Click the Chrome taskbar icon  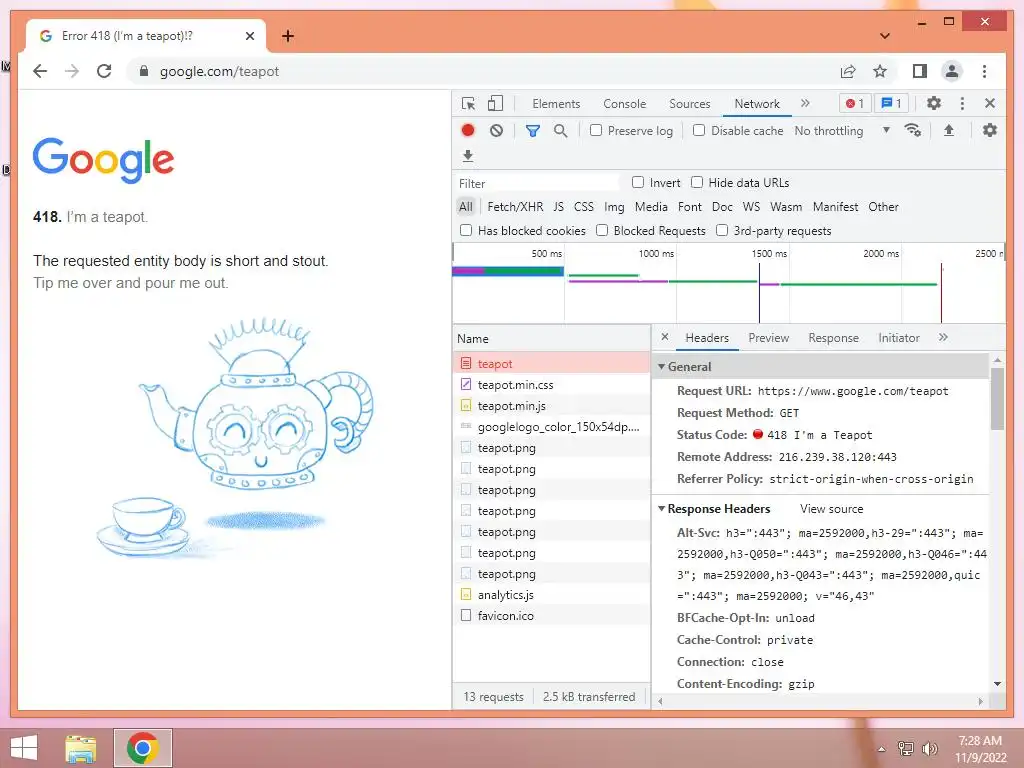tap(142, 748)
